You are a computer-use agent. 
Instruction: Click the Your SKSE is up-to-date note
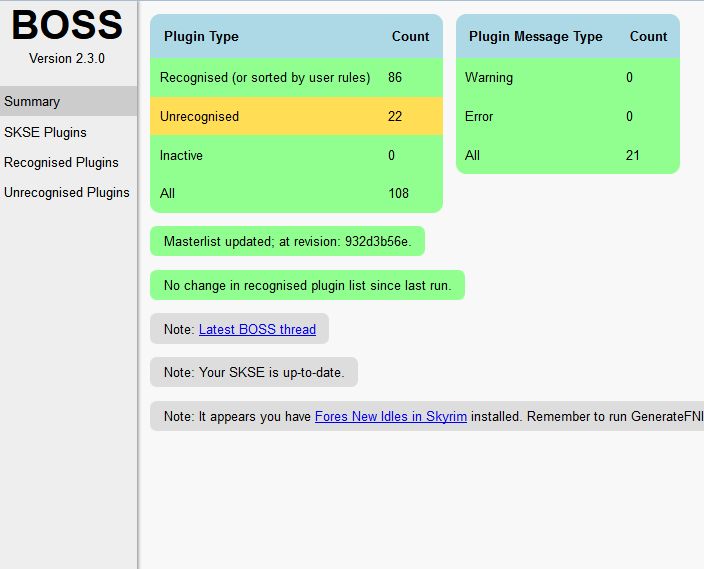(x=254, y=372)
